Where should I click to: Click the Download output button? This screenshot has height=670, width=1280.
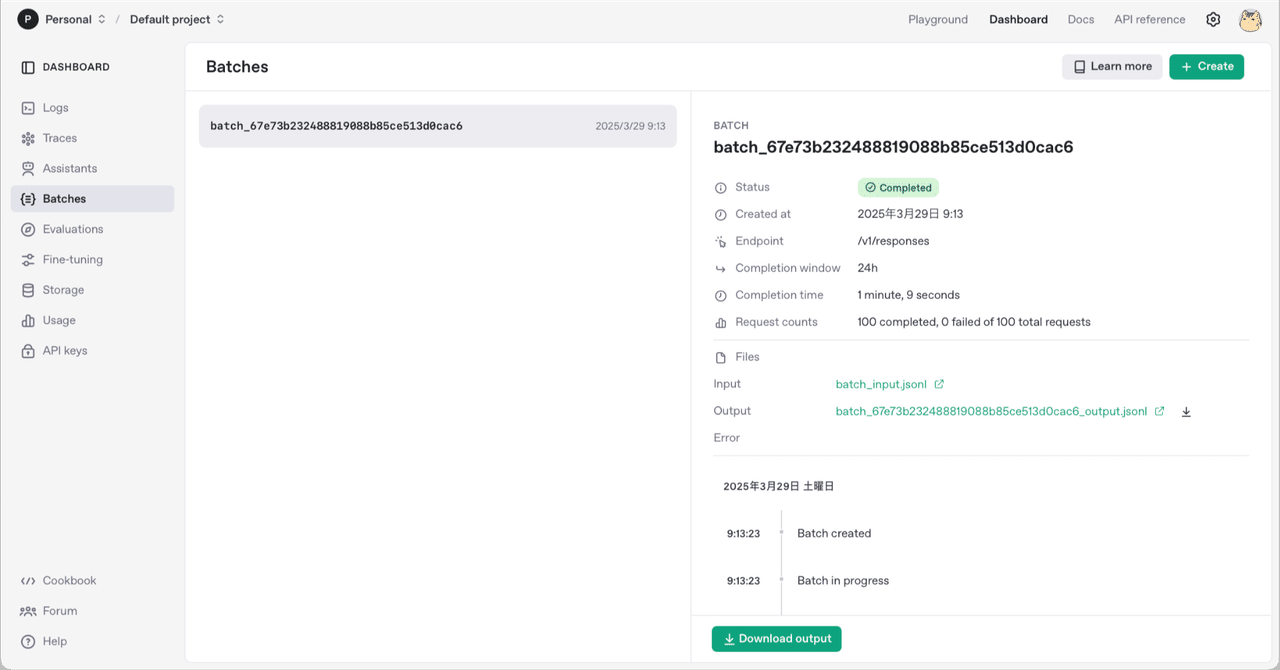tap(776, 638)
